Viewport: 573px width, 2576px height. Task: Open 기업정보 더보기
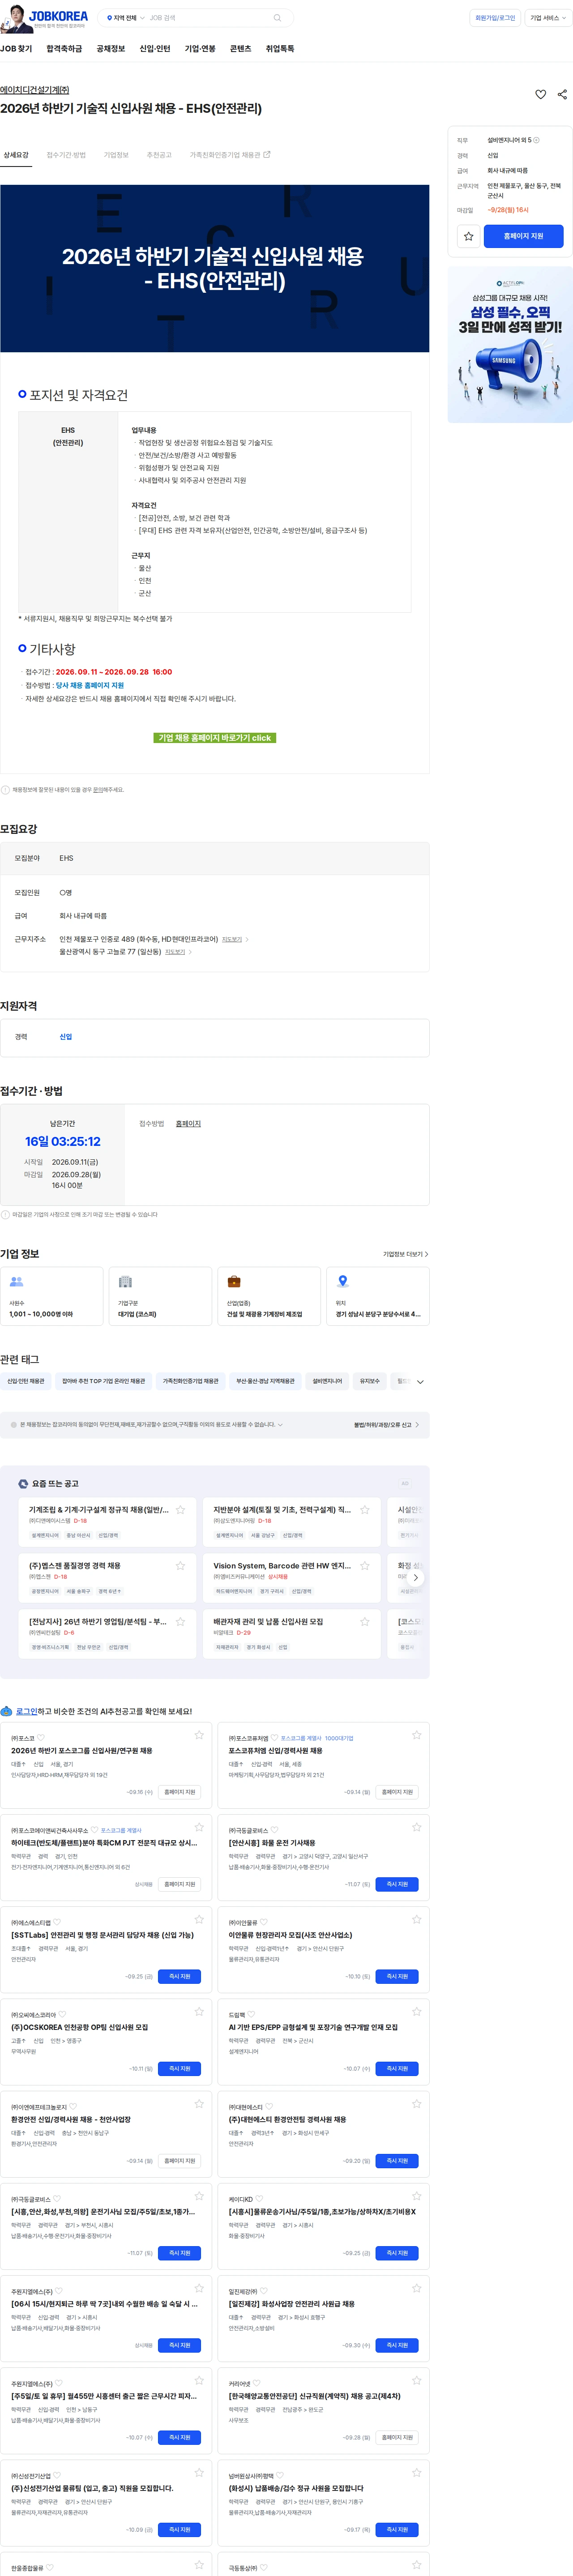tap(405, 1254)
